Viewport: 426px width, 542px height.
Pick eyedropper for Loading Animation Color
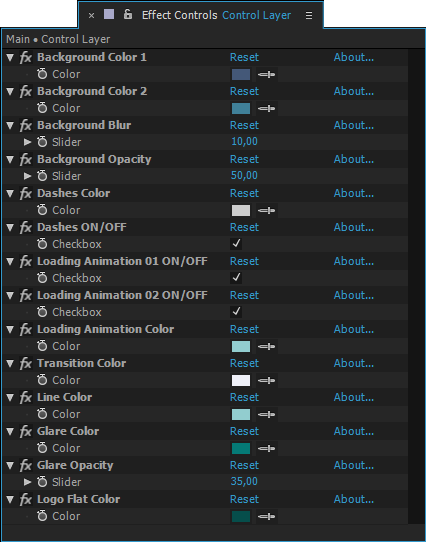tap(267, 346)
